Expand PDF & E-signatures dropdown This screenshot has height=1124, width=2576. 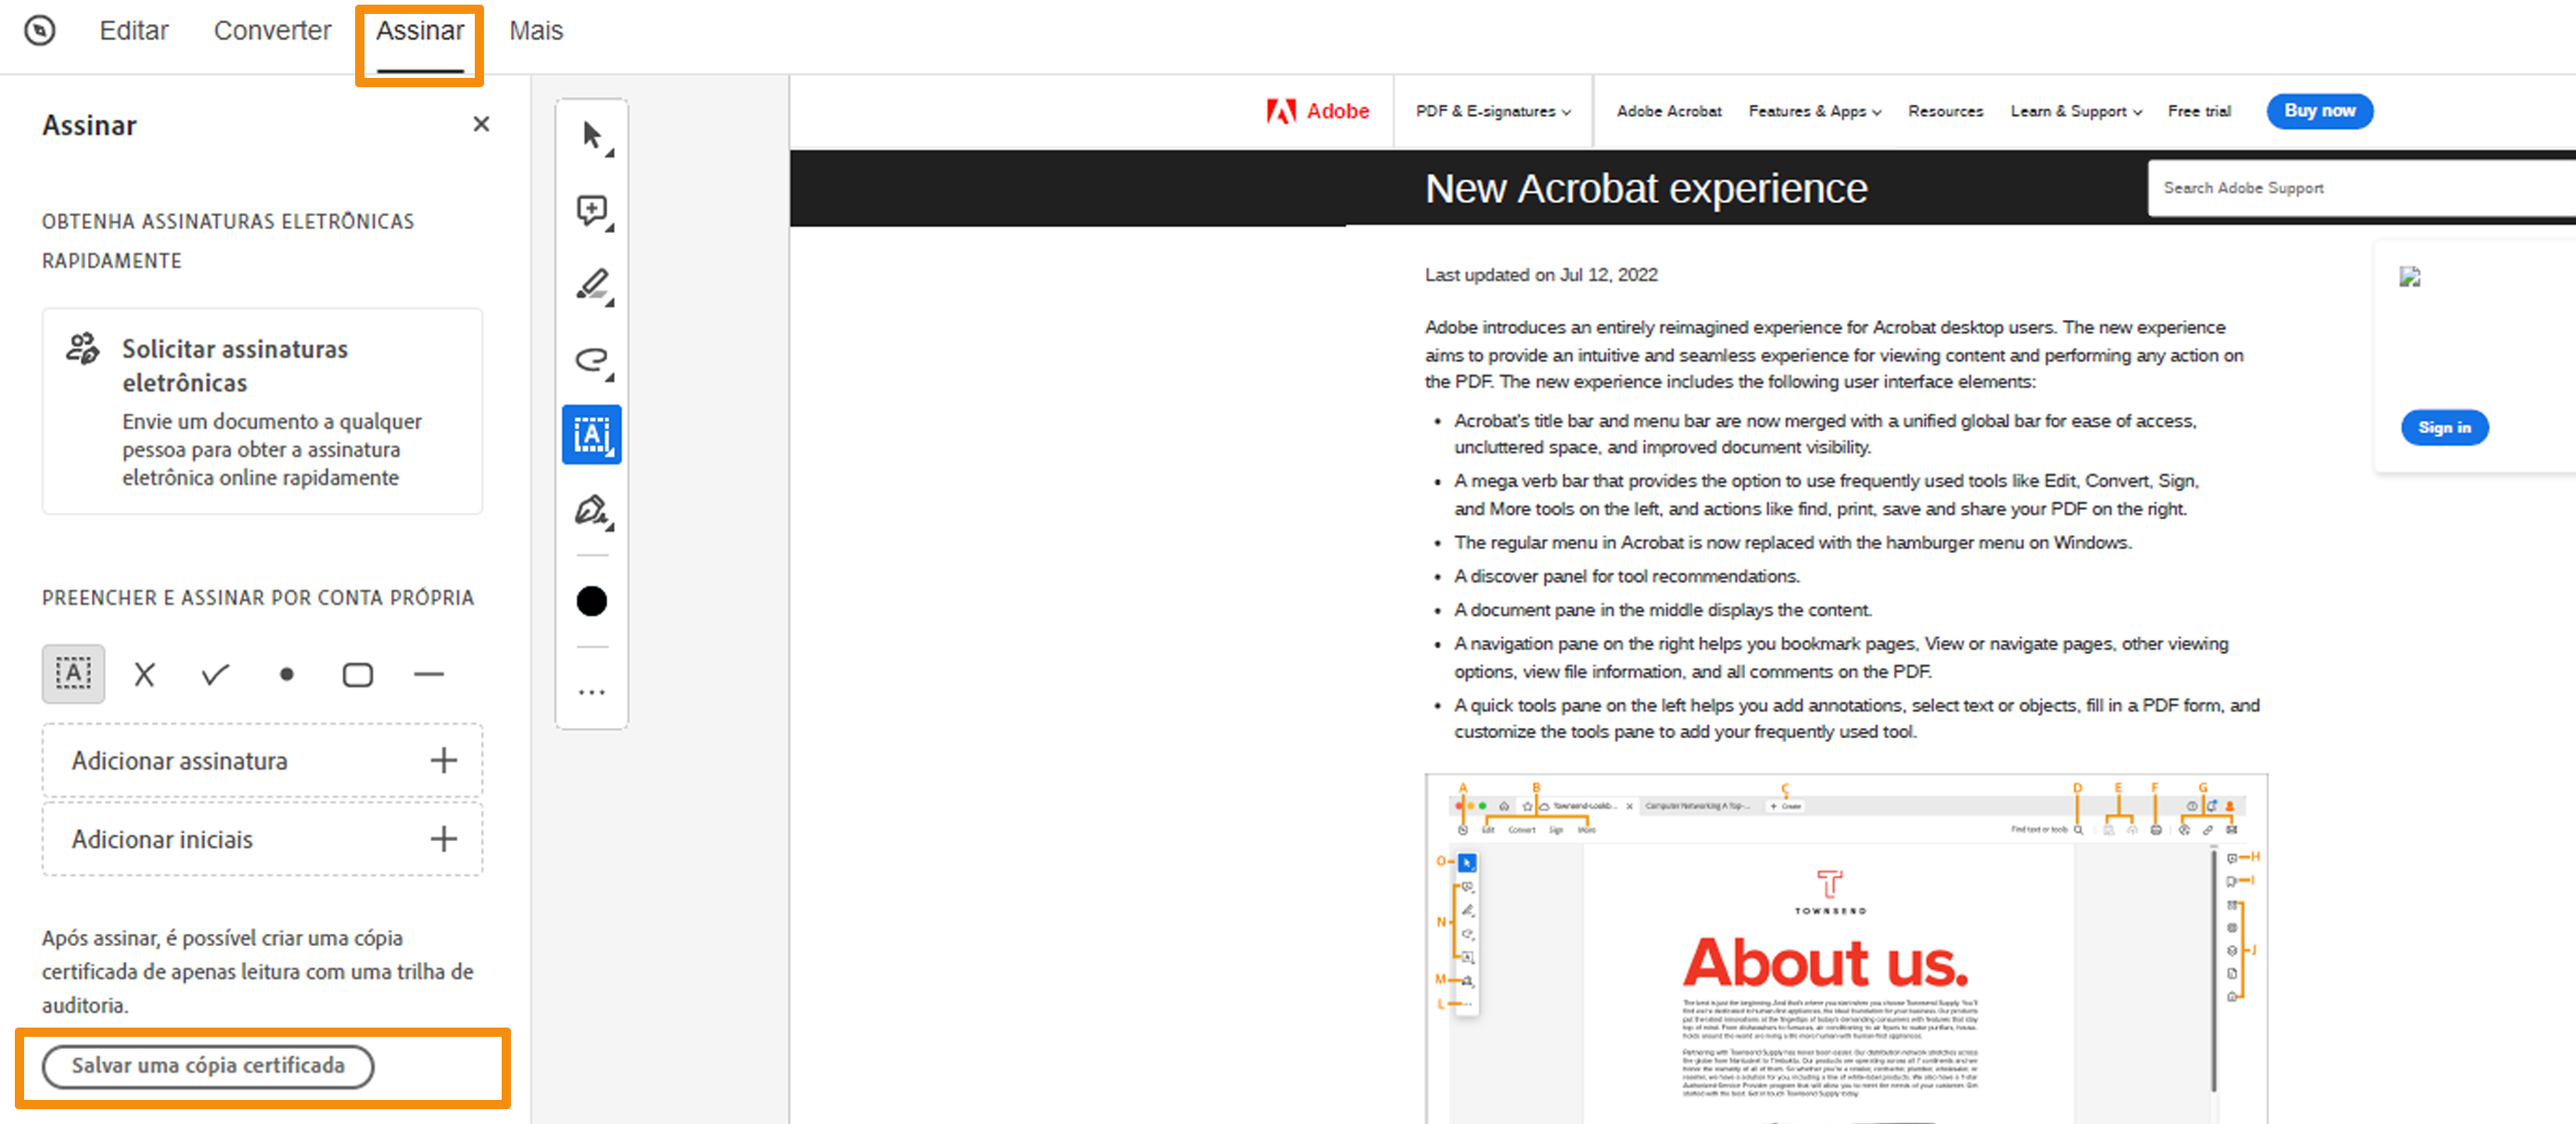1492,111
